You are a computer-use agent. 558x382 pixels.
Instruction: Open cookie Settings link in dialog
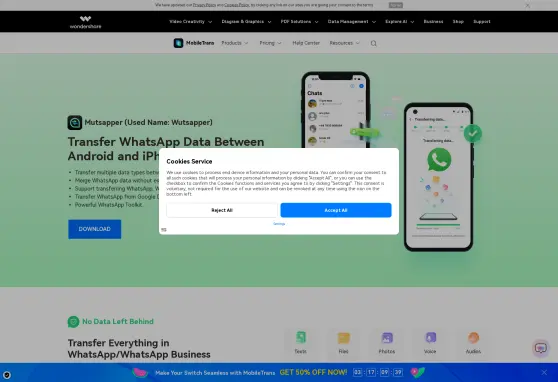pos(279,224)
